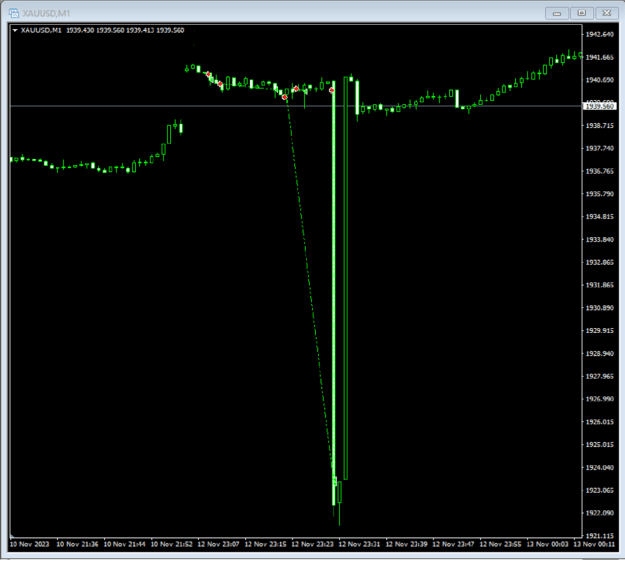625x561 pixels.
Task: Click the 12 Nov 23:47 time label
Action: pos(454,544)
